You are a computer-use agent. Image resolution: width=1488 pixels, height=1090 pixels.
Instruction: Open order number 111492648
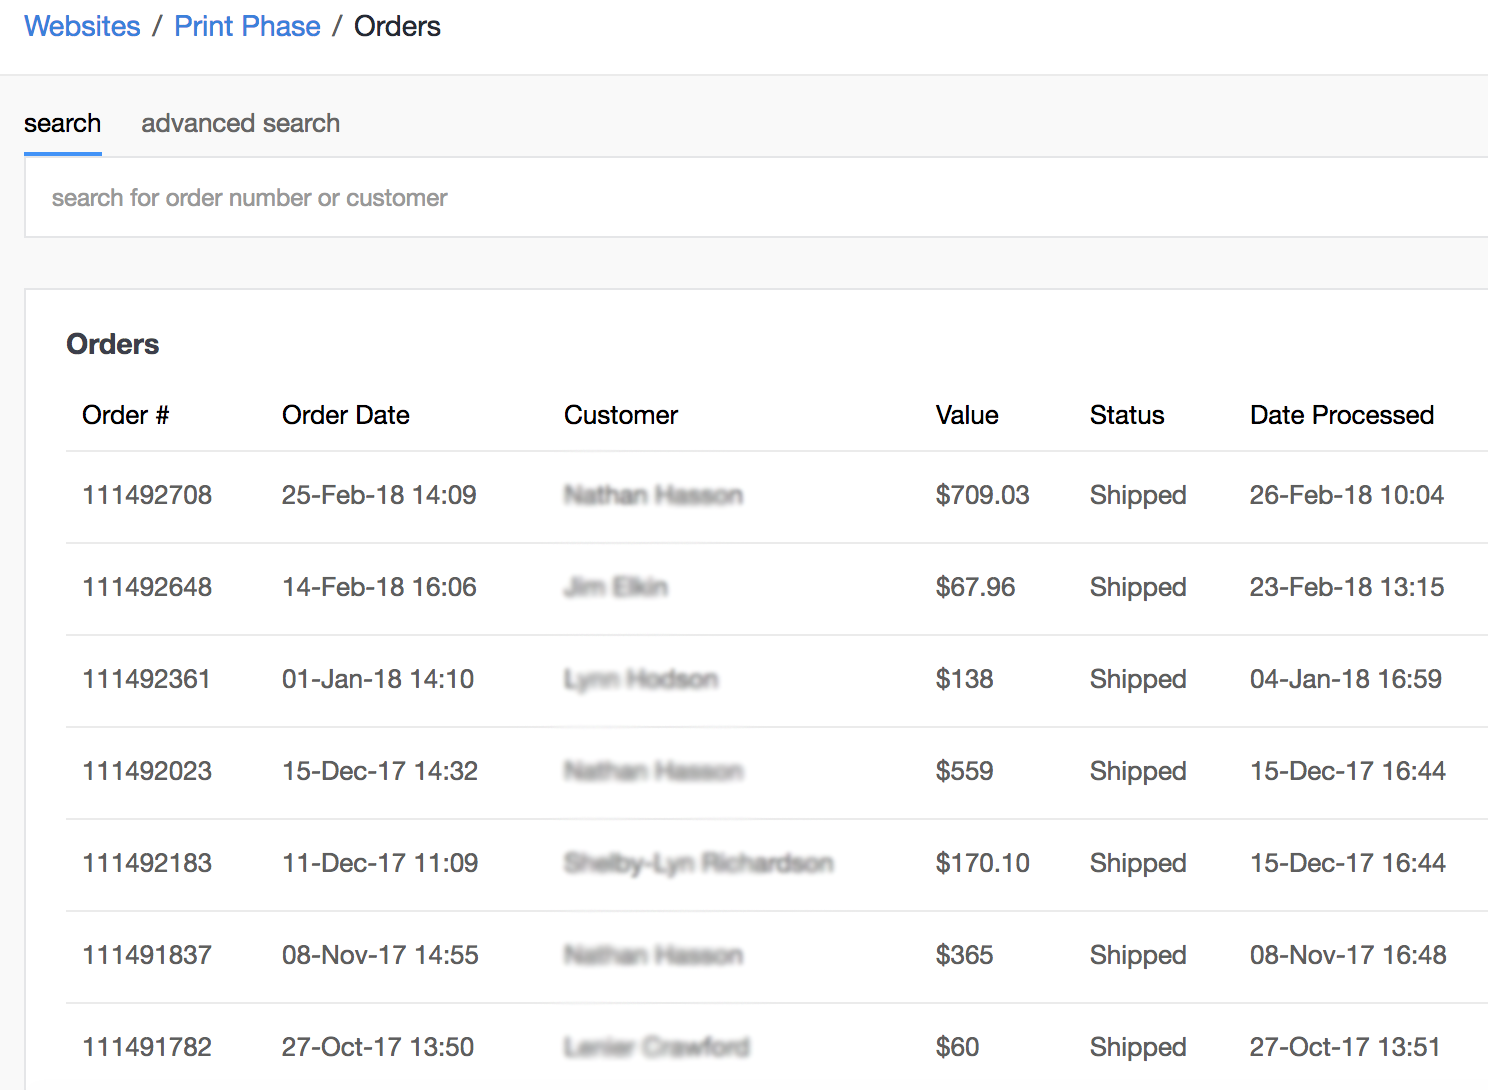click(147, 587)
